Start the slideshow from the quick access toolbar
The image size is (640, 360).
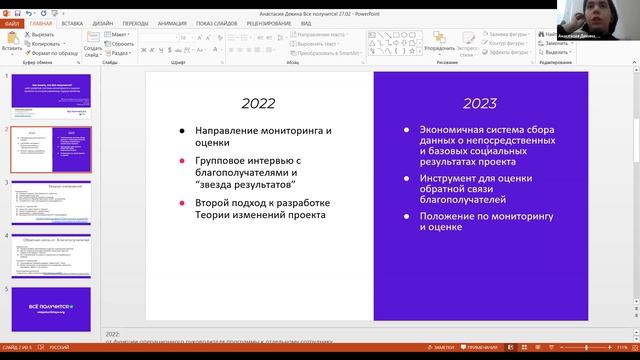(55, 13)
